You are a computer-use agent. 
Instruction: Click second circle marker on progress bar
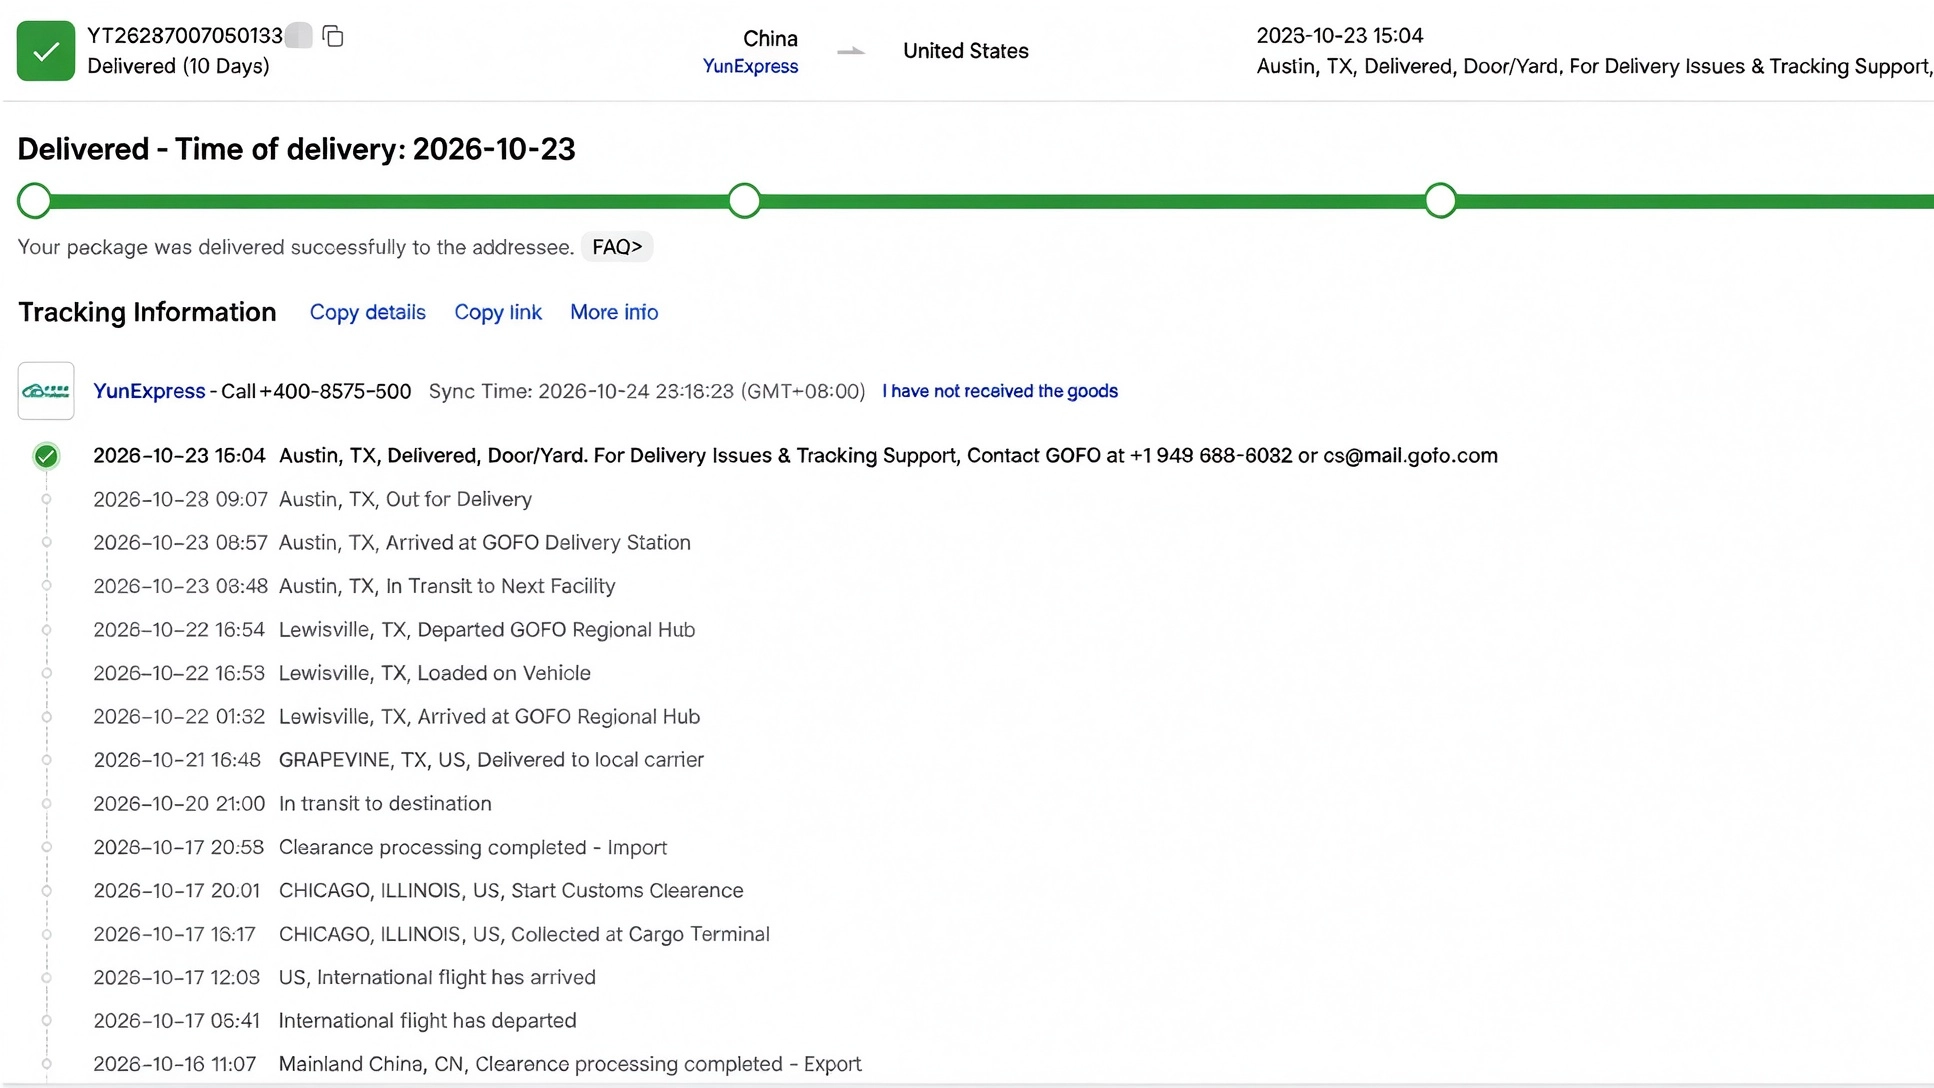point(744,201)
